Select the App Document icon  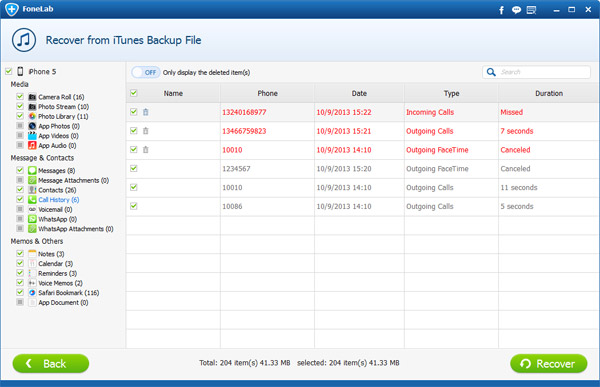(x=32, y=302)
